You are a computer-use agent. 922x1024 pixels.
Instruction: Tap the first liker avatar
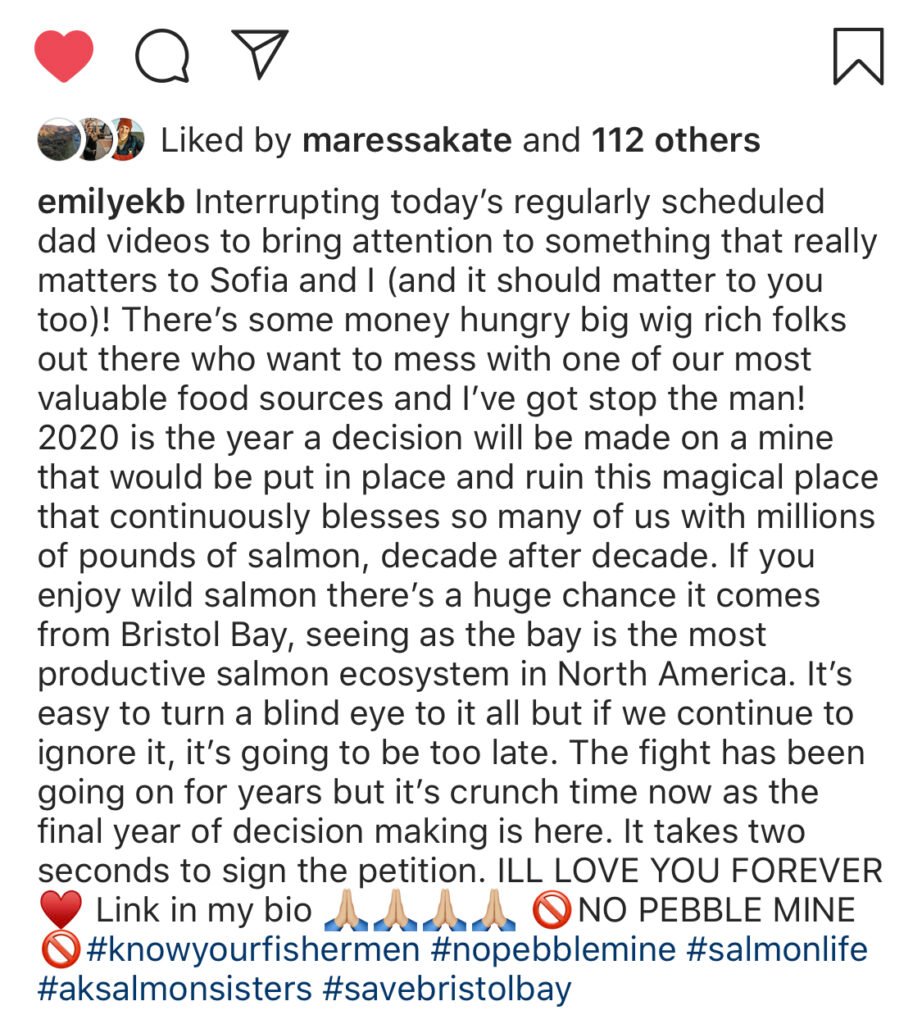(x=55, y=141)
